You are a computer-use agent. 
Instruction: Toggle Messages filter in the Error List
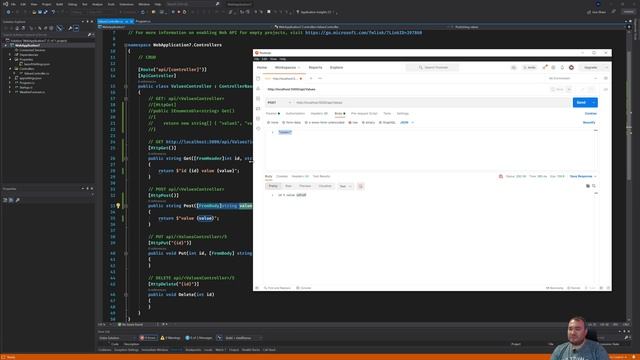(199, 338)
